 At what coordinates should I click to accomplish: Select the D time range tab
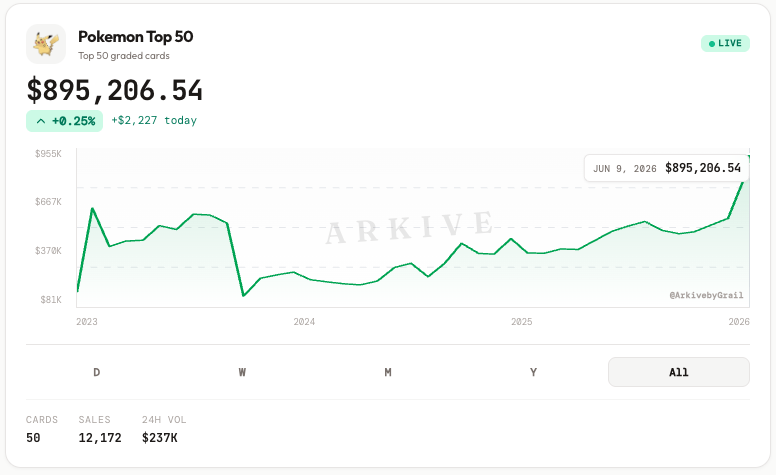[97, 372]
